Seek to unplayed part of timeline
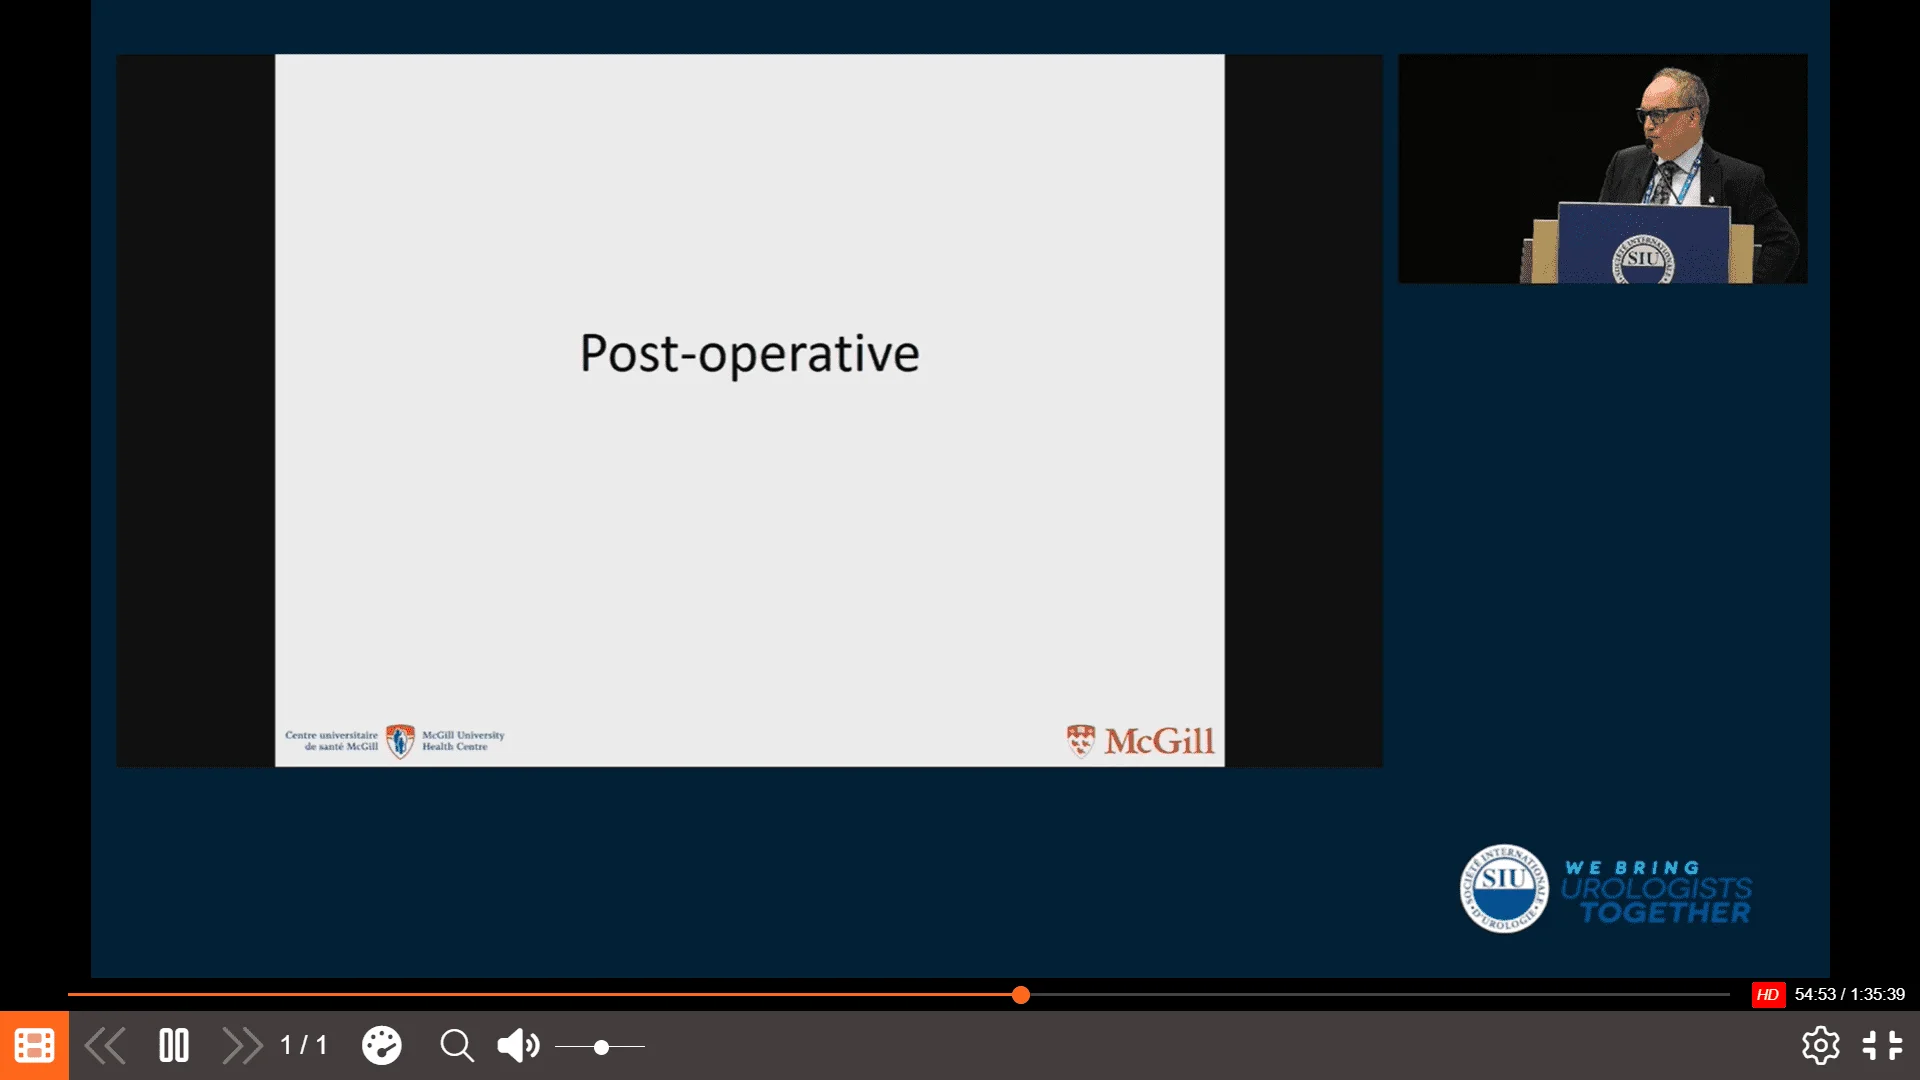 click(x=1380, y=995)
